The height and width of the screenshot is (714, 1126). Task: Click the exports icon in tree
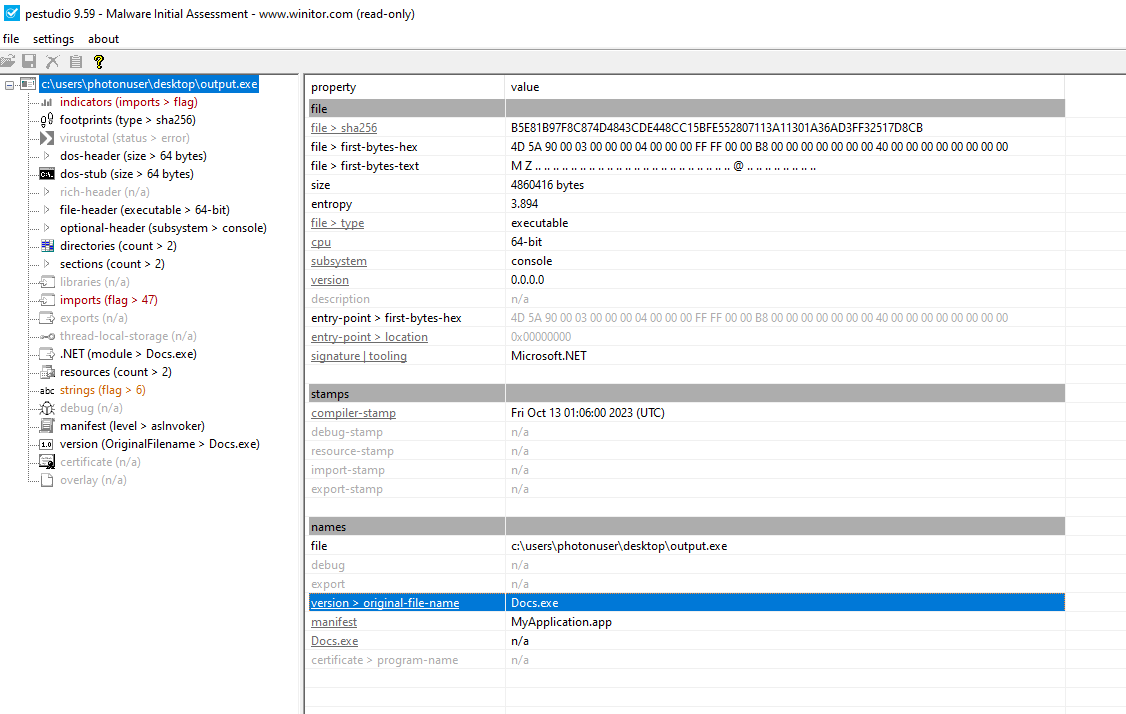47,317
